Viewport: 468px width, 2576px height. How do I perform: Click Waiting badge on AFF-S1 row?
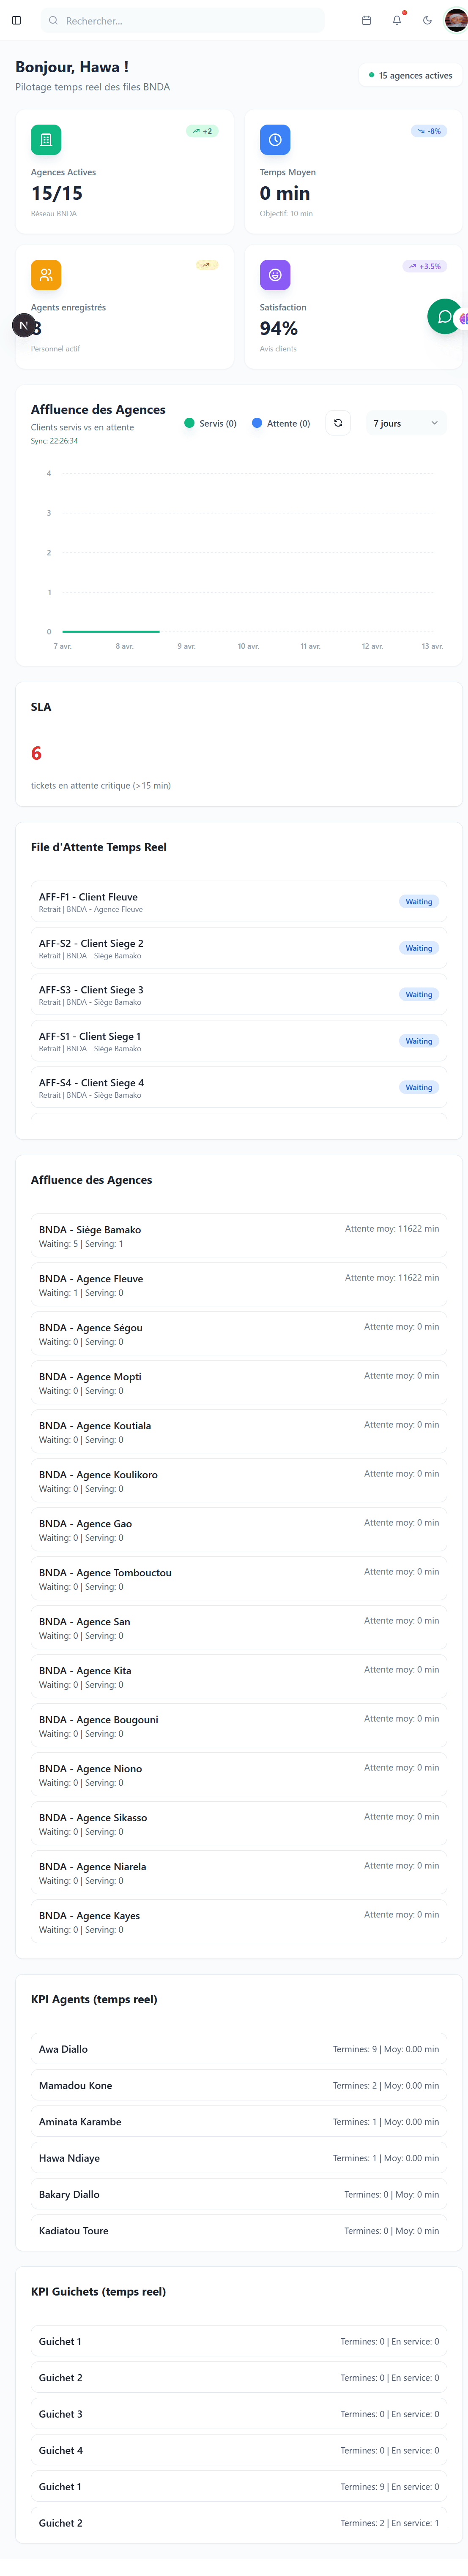419,1041
